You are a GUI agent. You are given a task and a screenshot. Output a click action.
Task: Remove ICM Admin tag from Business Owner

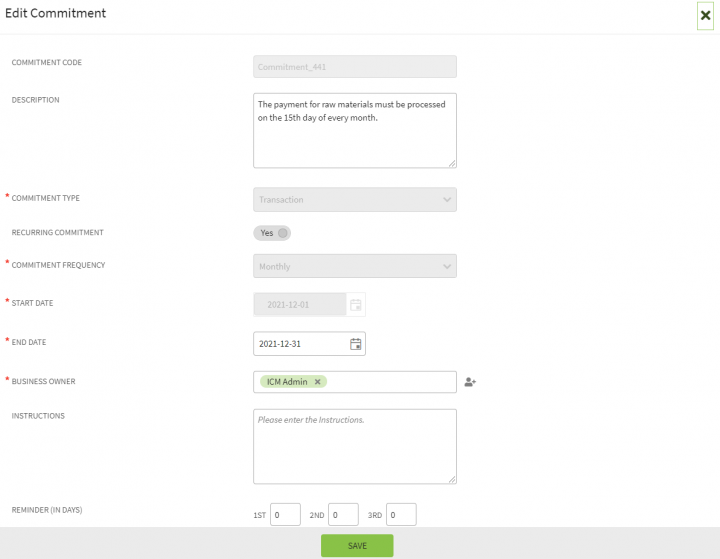318,382
